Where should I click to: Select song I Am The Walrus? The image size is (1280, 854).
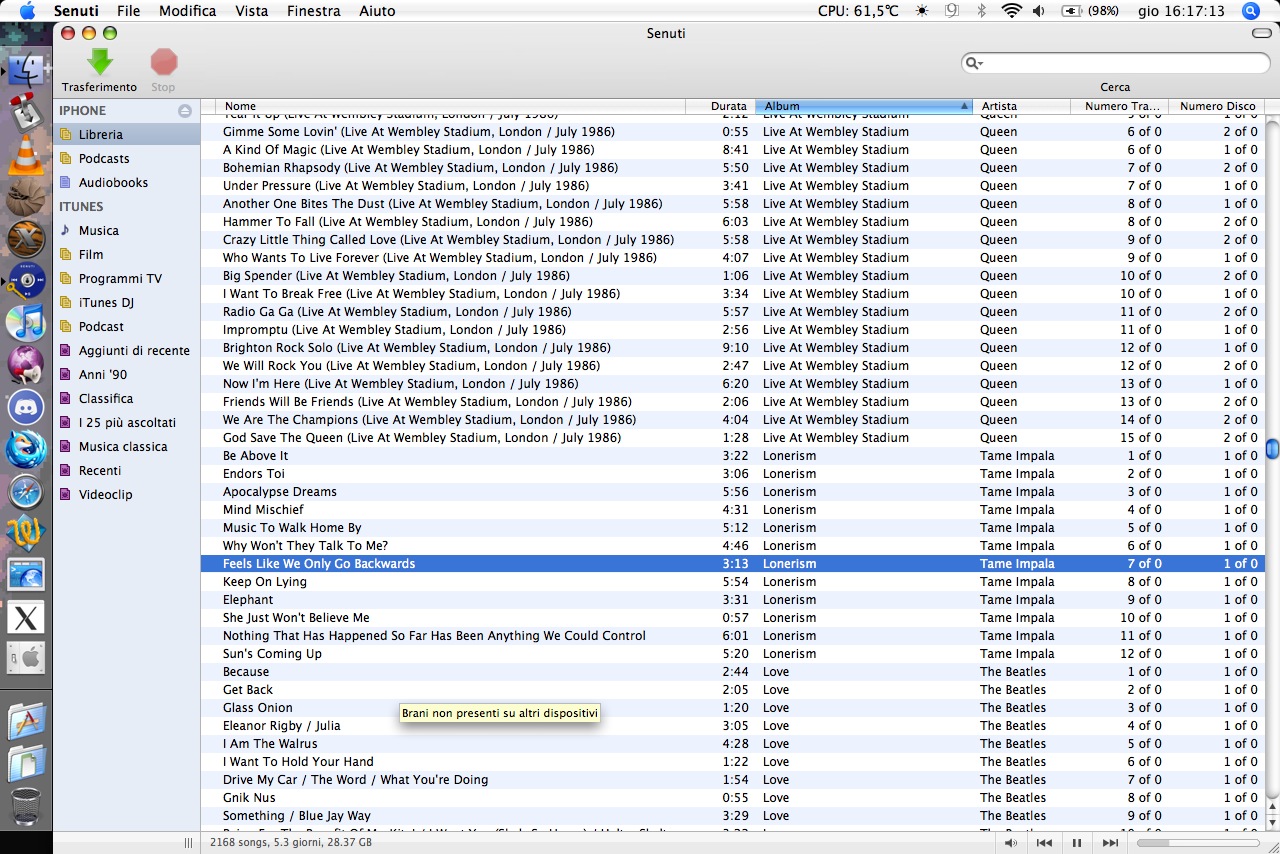tap(733, 744)
